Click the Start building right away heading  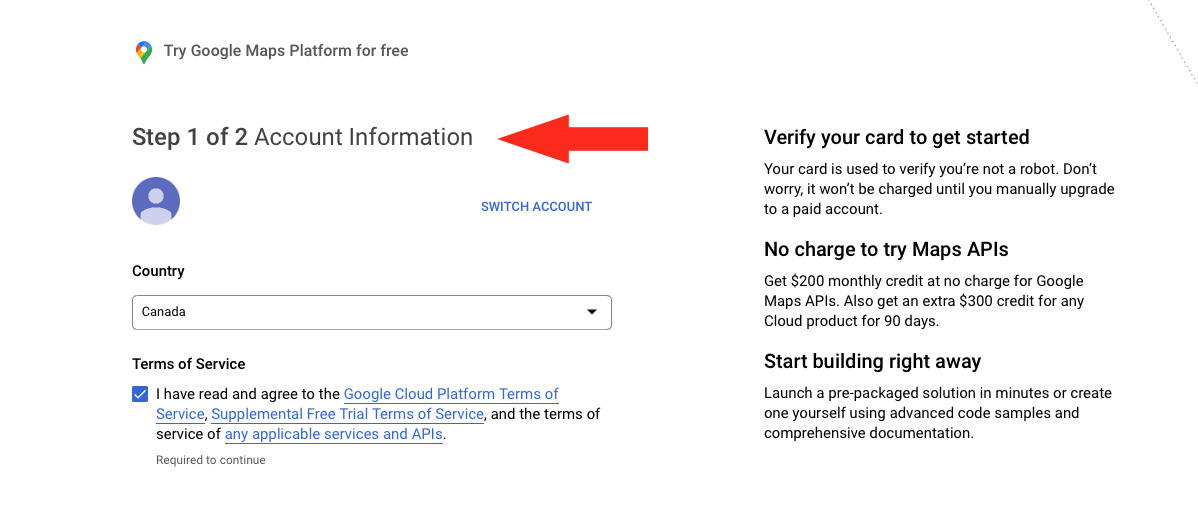[x=872, y=361]
